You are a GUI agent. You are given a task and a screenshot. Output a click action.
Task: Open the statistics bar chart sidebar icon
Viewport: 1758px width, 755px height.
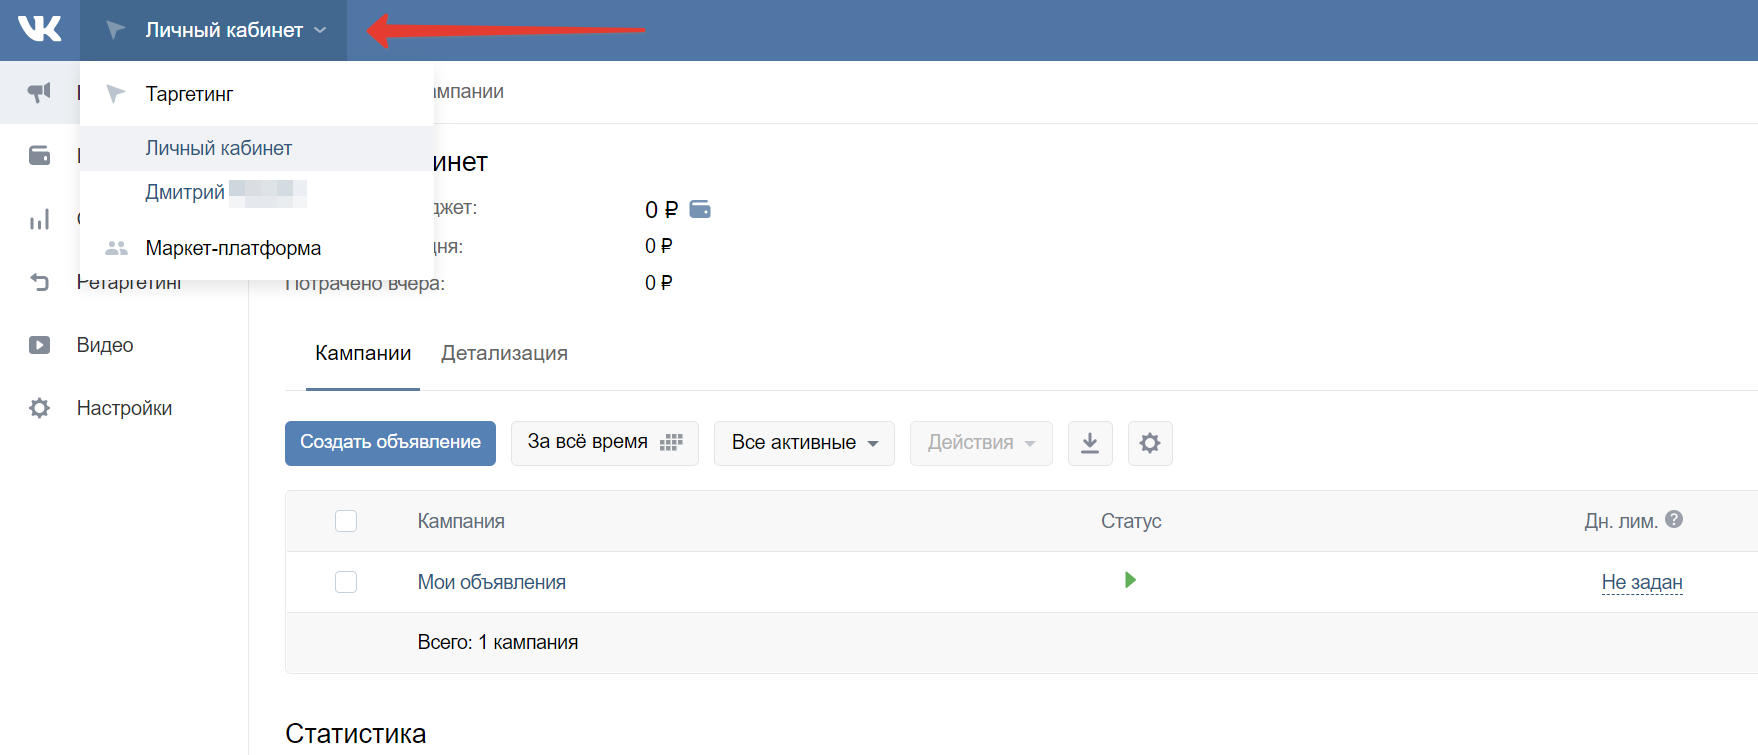(39, 219)
